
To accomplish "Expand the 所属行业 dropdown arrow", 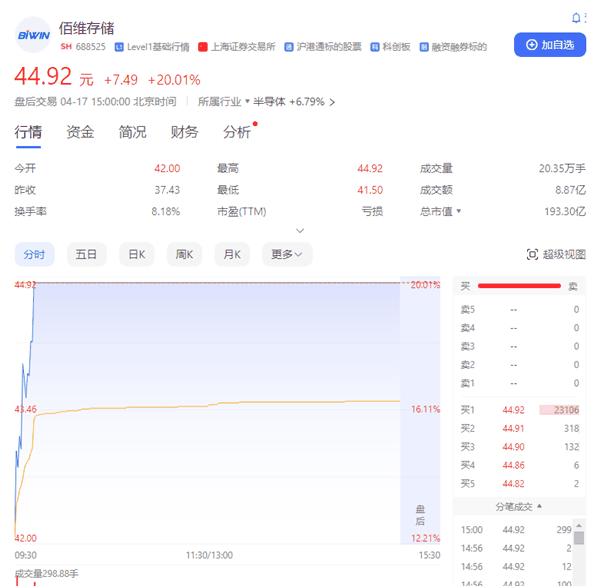I will [247, 101].
